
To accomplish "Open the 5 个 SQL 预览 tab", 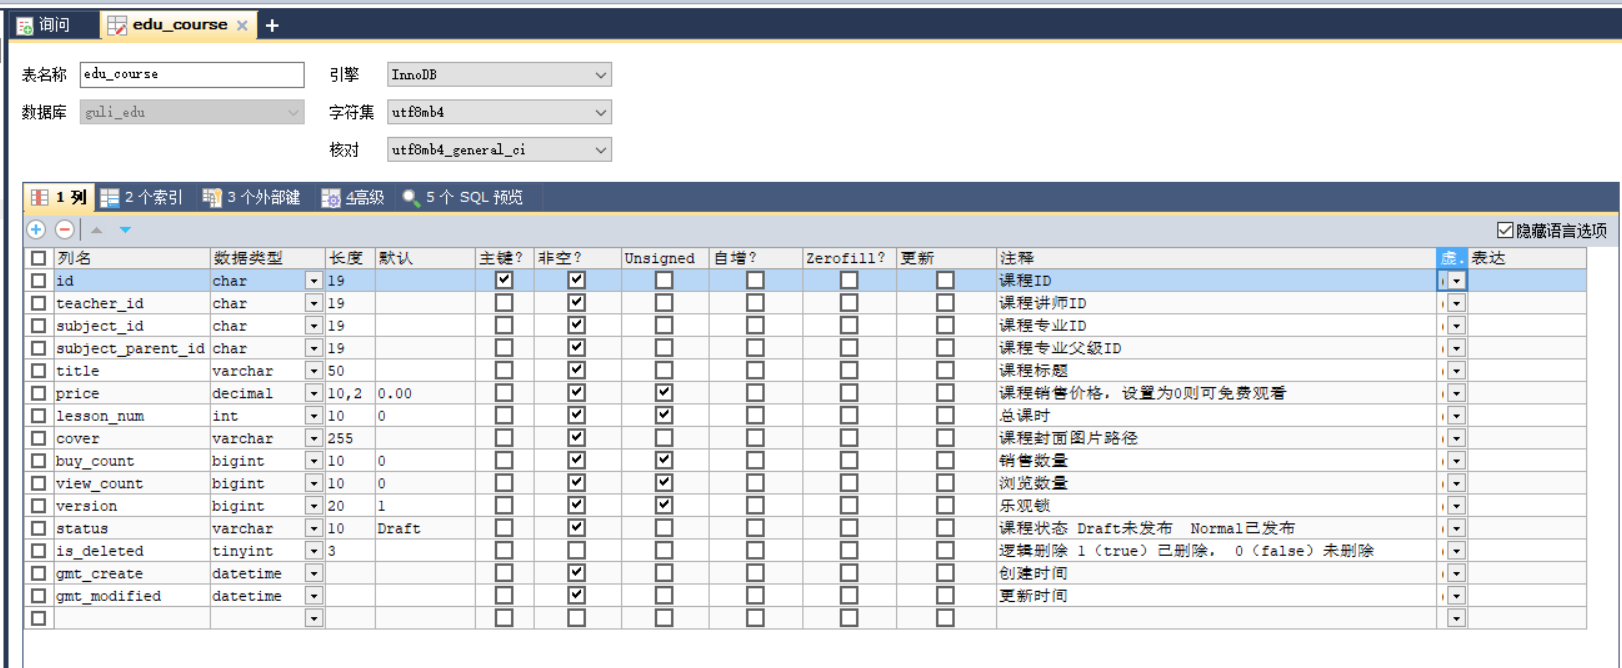I will pyautogui.click(x=463, y=198).
